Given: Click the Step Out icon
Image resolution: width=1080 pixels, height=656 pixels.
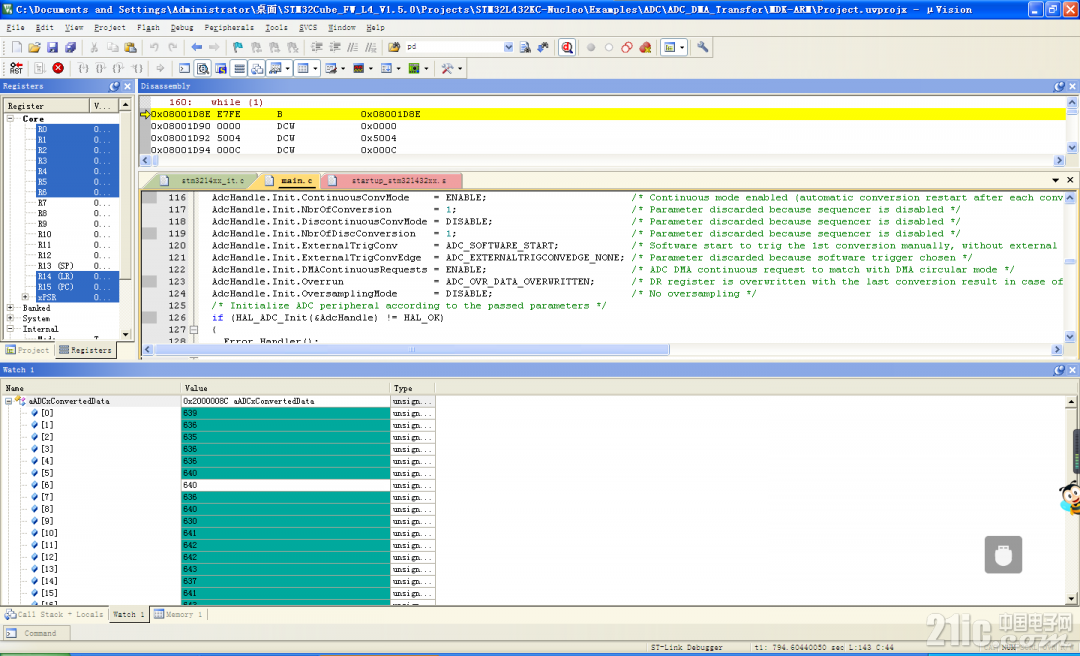Looking at the screenshot, I should pos(119,68).
